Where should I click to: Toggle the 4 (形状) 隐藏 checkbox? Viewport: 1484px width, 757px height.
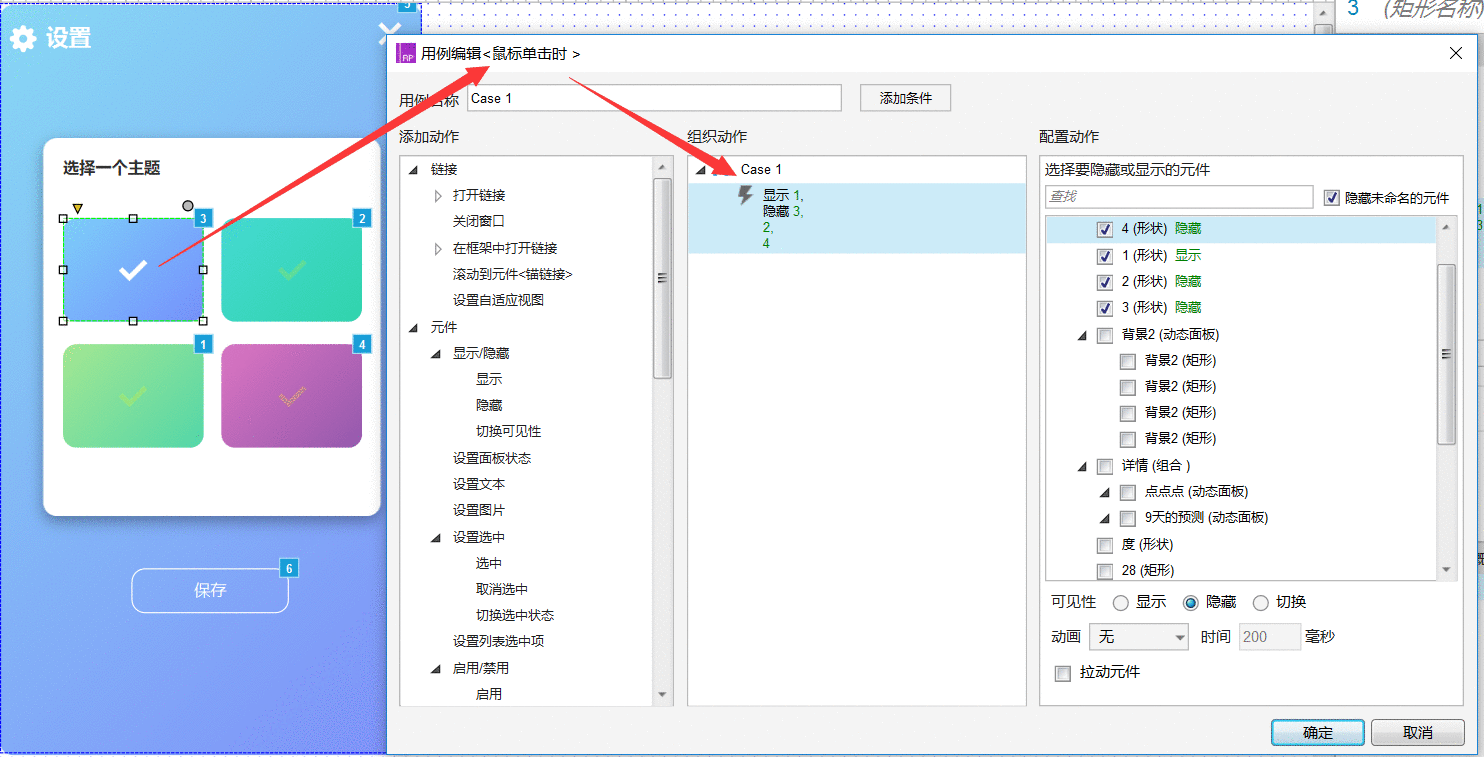pyautogui.click(x=1105, y=229)
